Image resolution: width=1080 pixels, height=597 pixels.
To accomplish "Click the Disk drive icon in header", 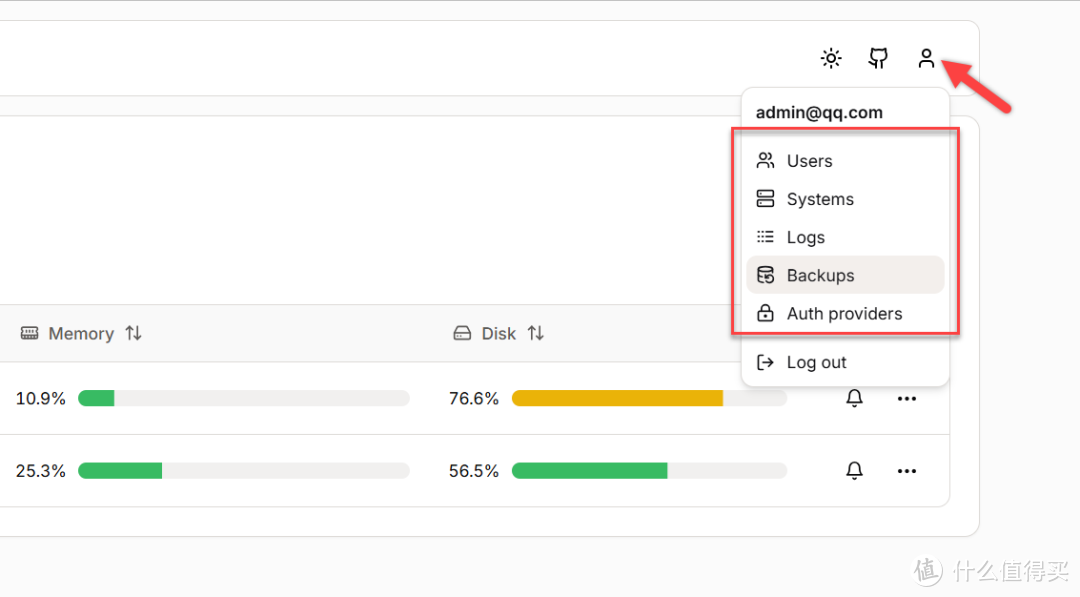I will [462, 333].
